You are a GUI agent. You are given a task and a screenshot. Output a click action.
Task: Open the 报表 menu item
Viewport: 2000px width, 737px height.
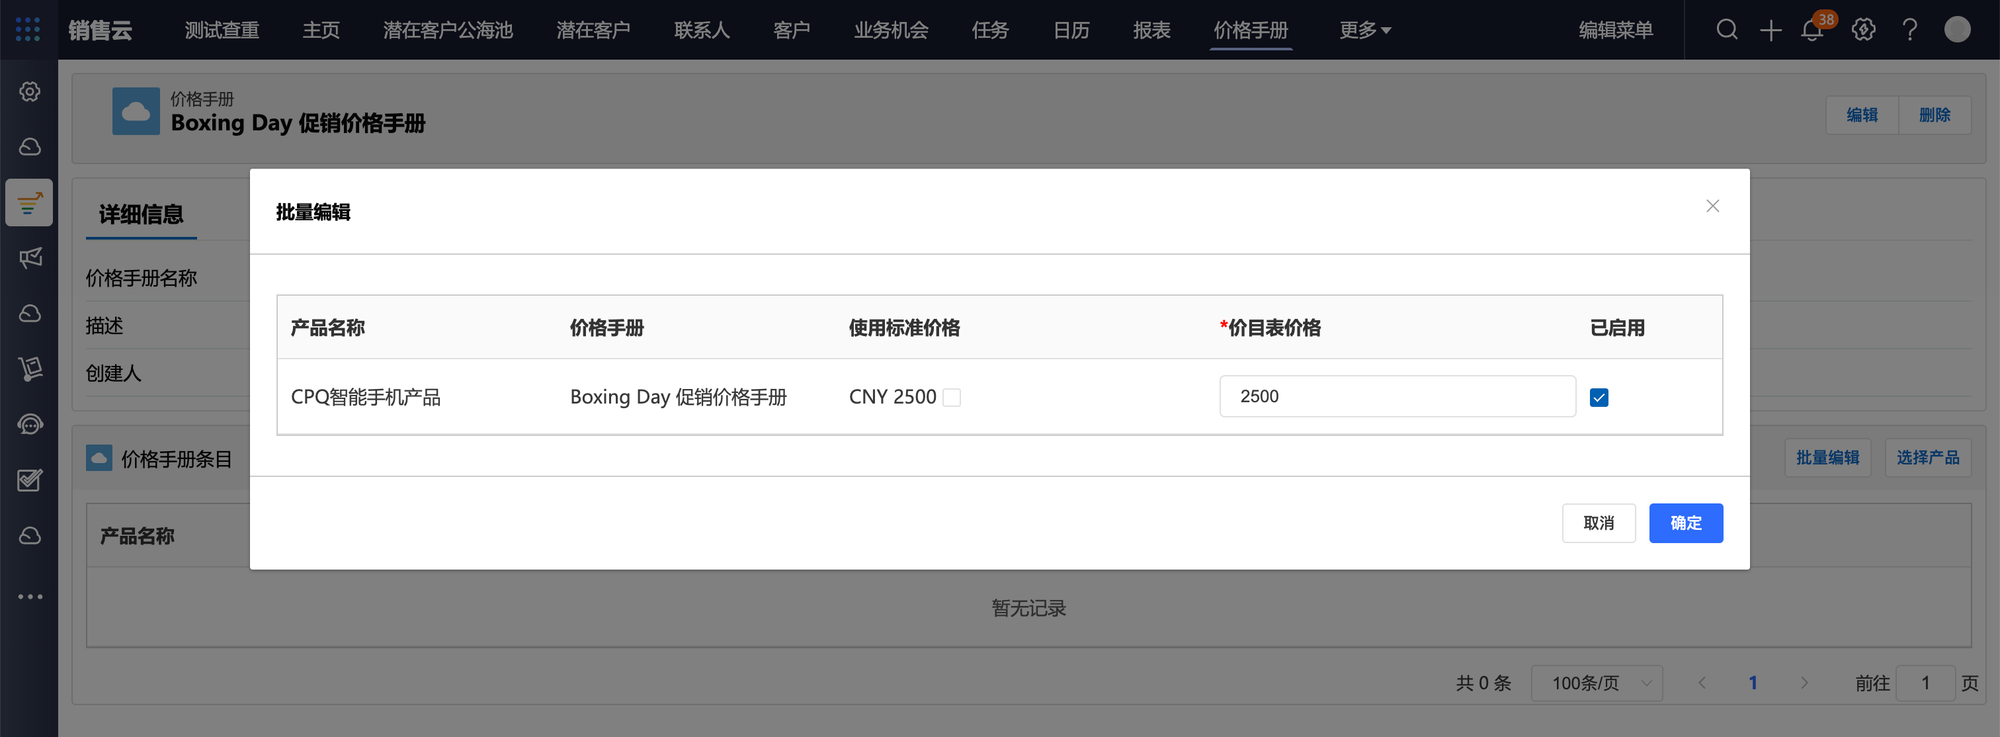[x=1151, y=30]
